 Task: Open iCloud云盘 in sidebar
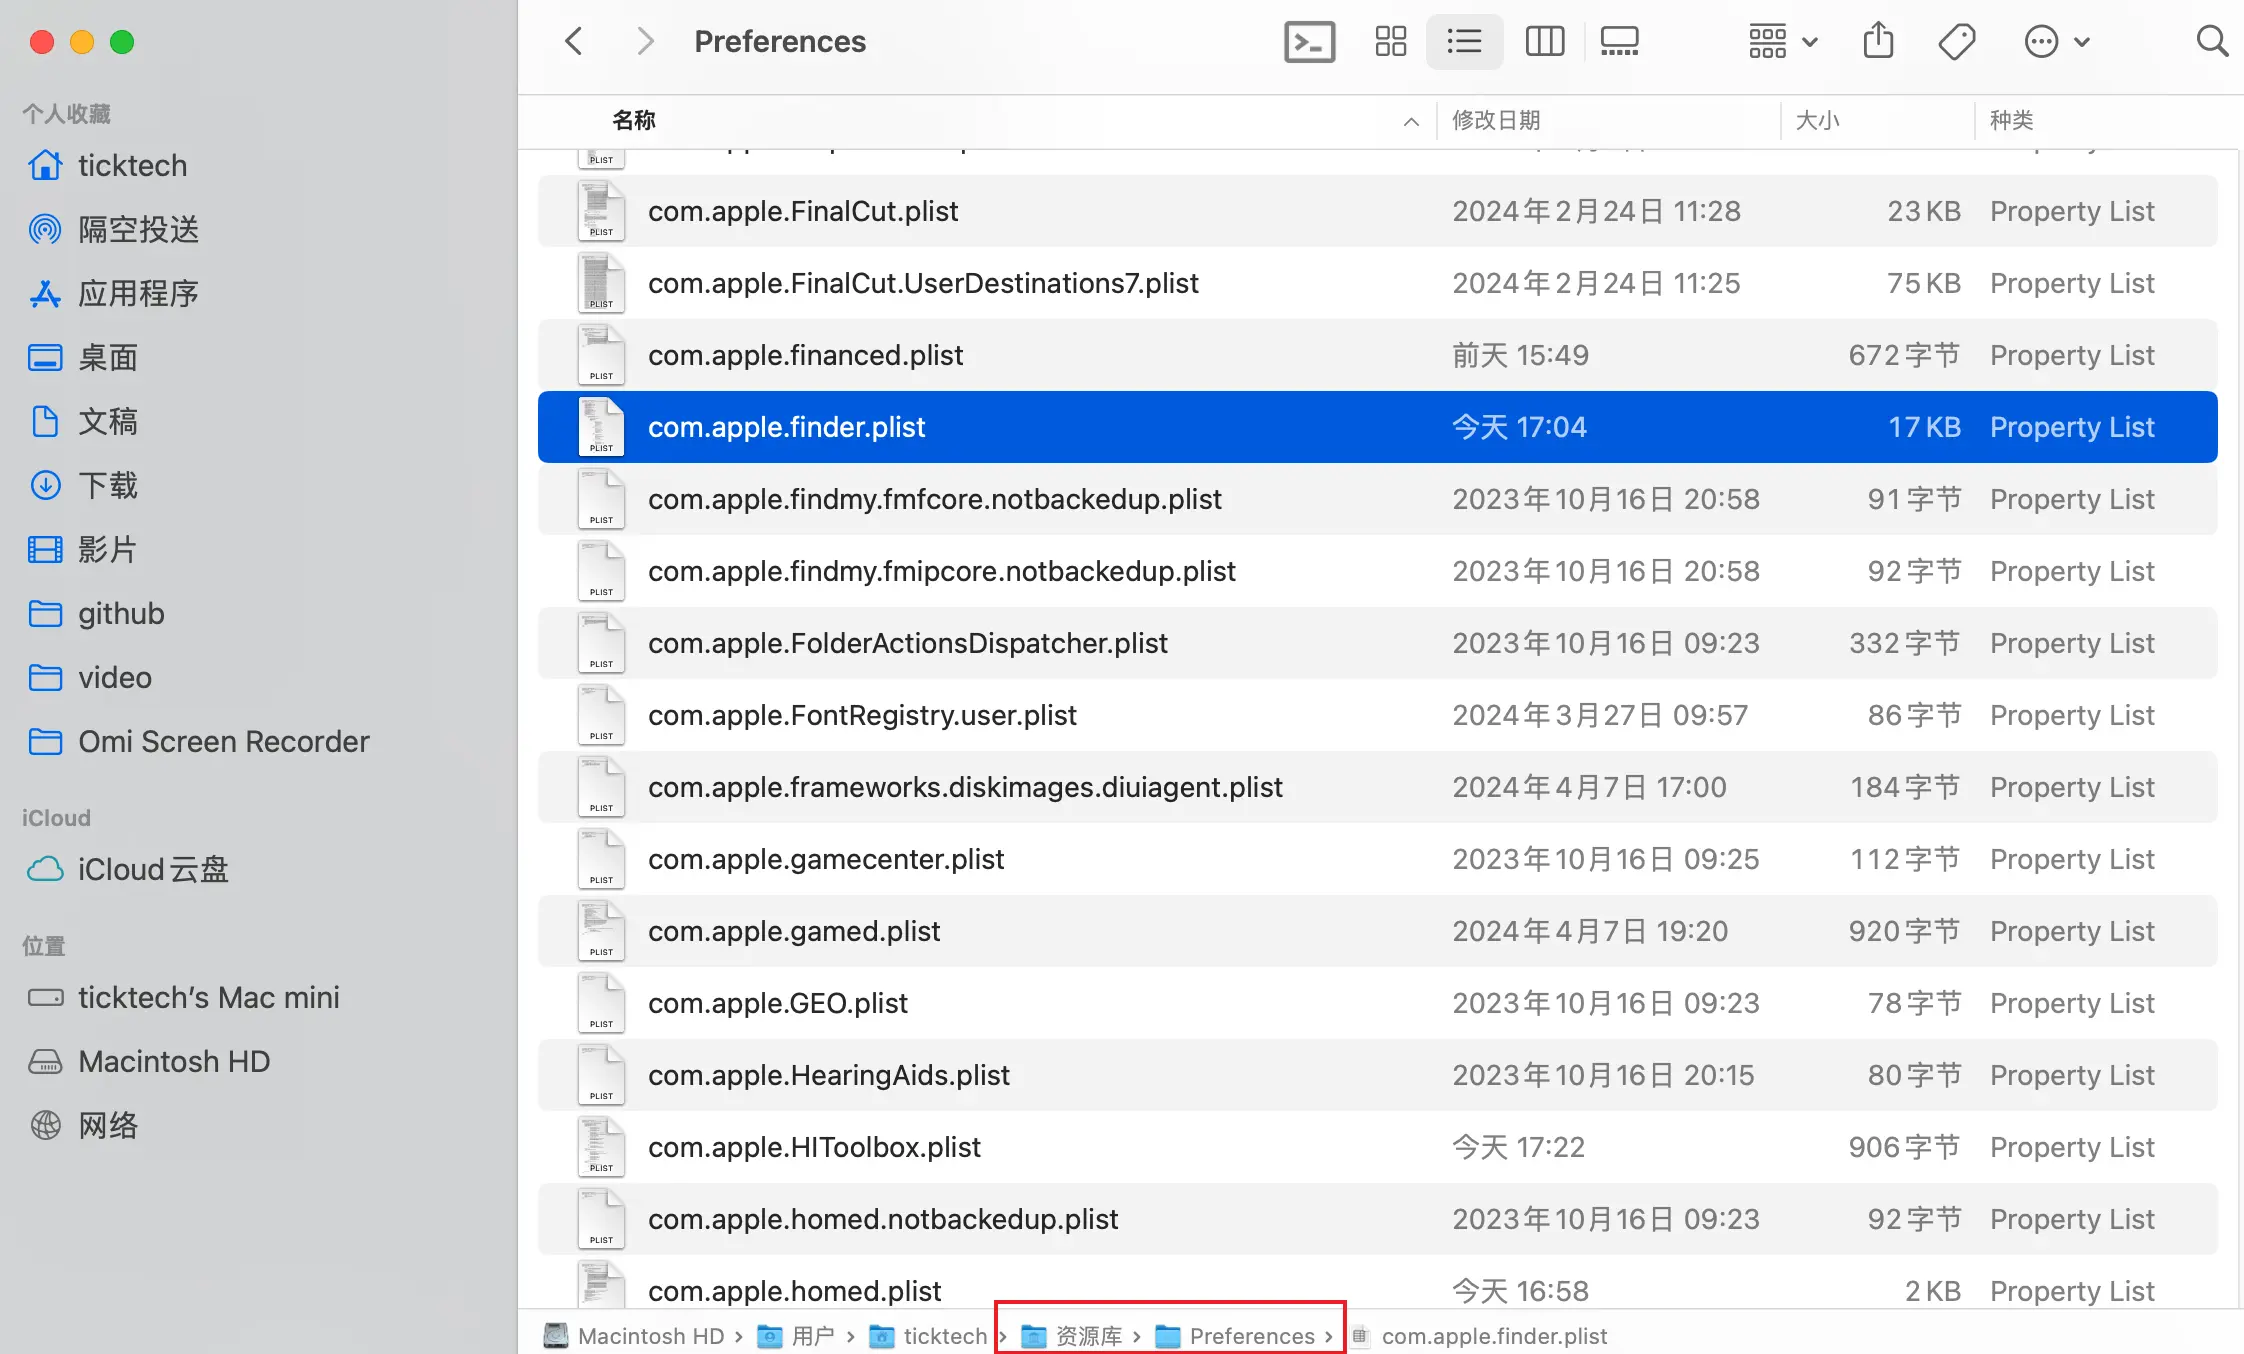coord(128,869)
